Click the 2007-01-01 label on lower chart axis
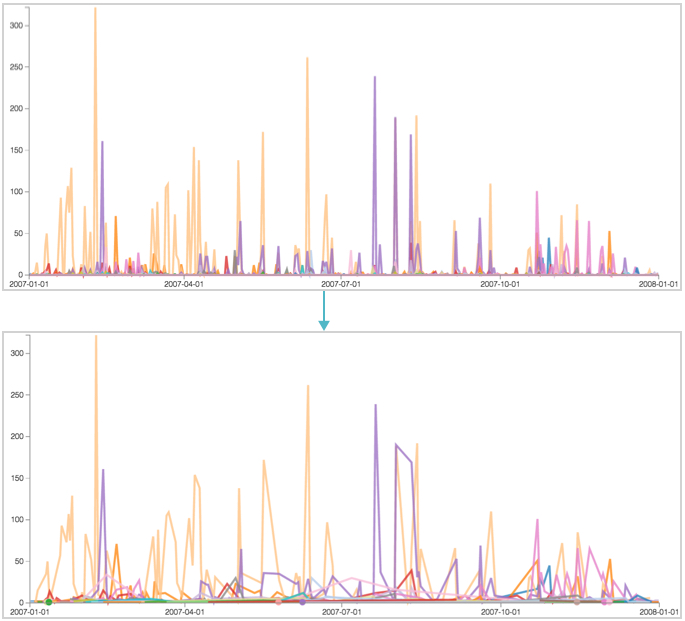This screenshot has width=685, height=621. 29,611
